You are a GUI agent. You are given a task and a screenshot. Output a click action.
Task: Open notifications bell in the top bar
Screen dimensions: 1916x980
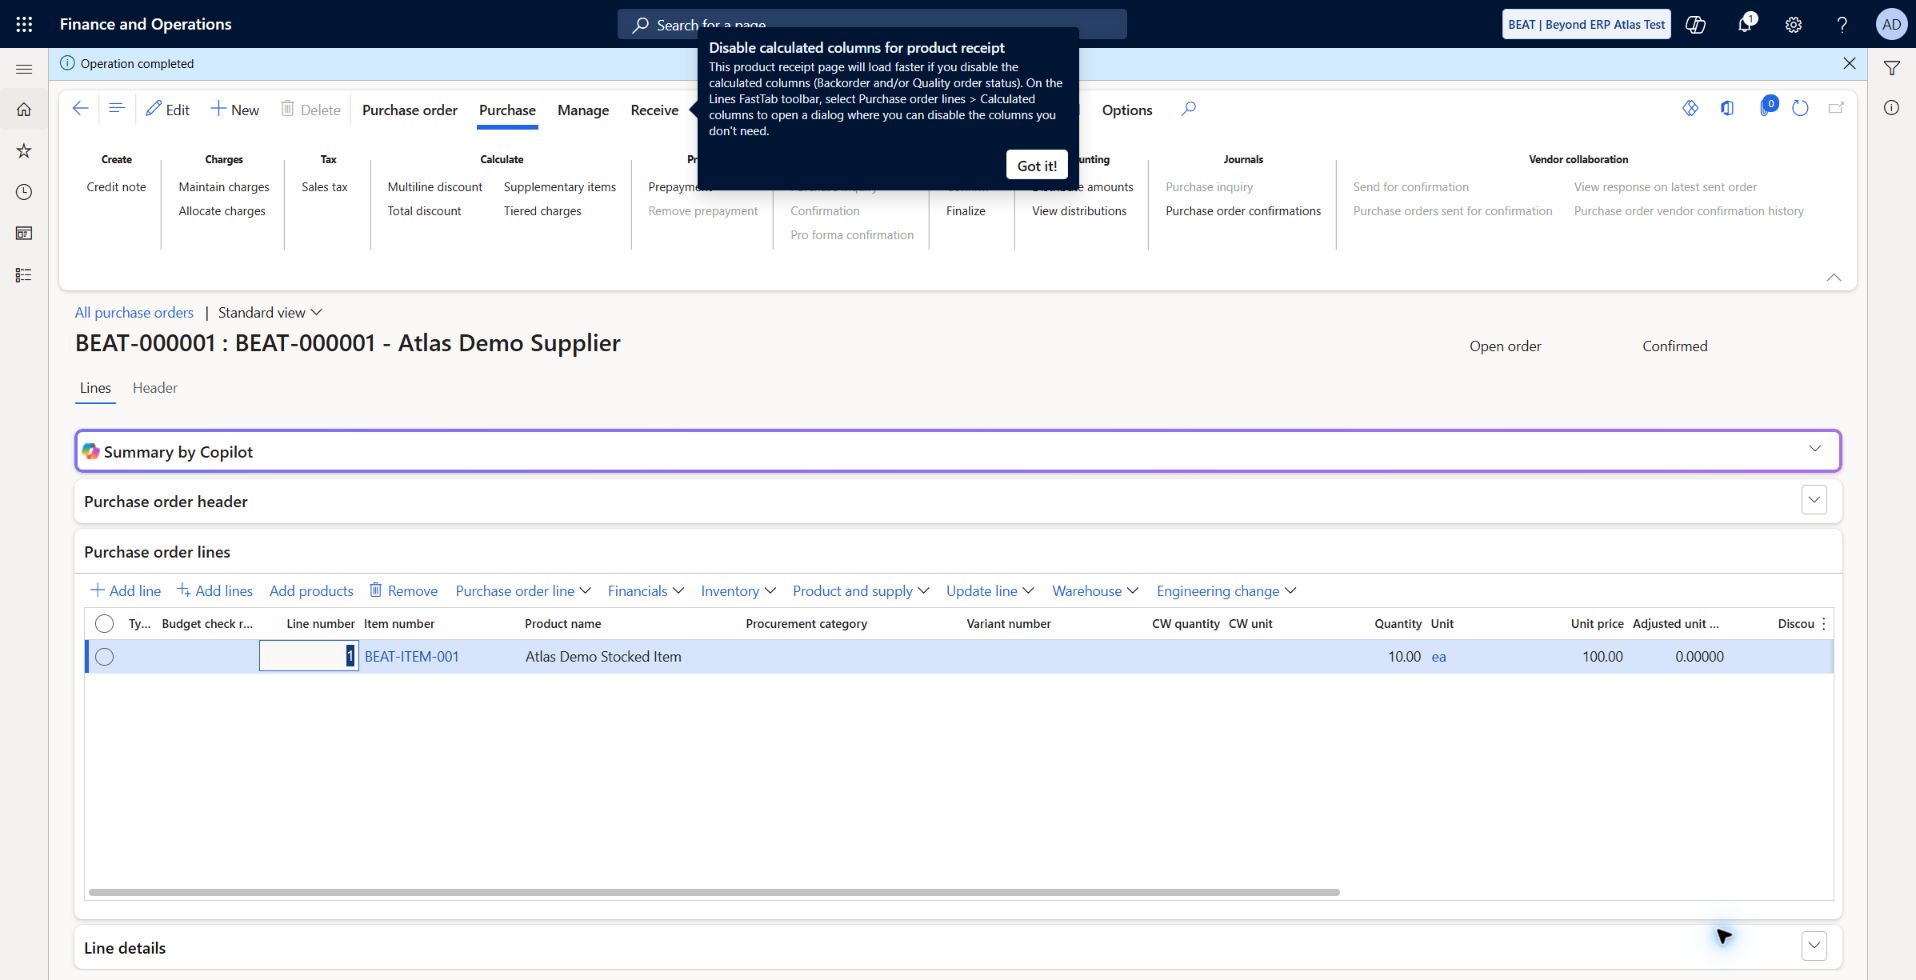point(1745,24)
